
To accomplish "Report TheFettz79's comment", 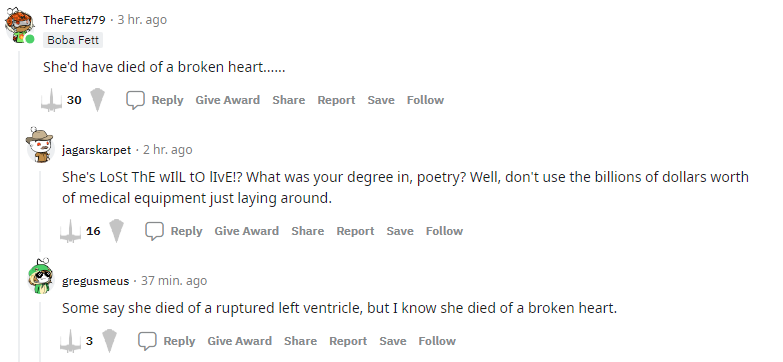I will click(337, 100).
